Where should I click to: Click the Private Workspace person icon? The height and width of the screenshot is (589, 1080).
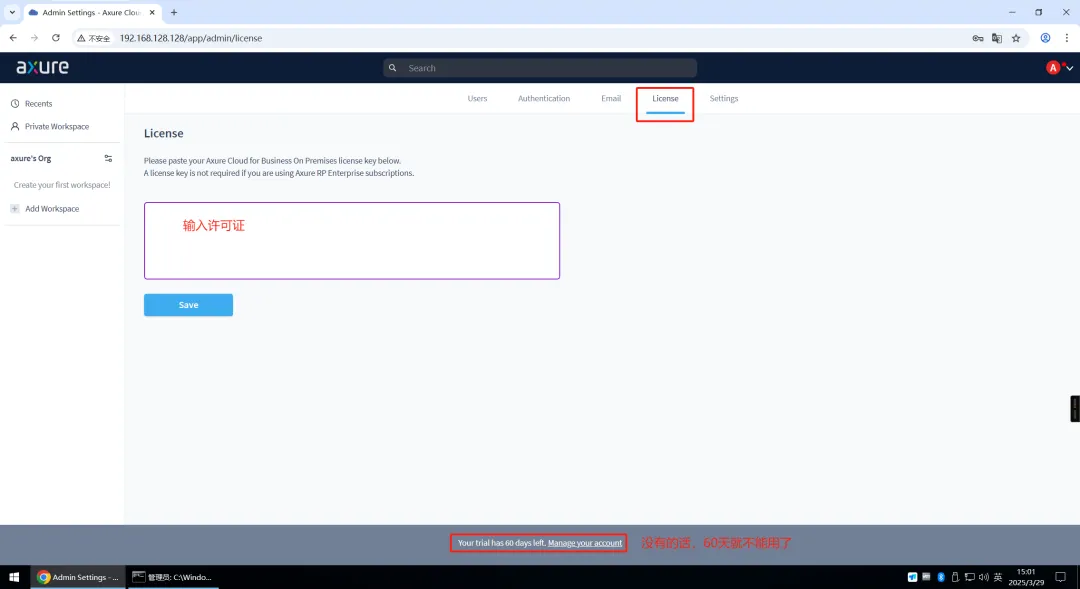tap(15, 127)
